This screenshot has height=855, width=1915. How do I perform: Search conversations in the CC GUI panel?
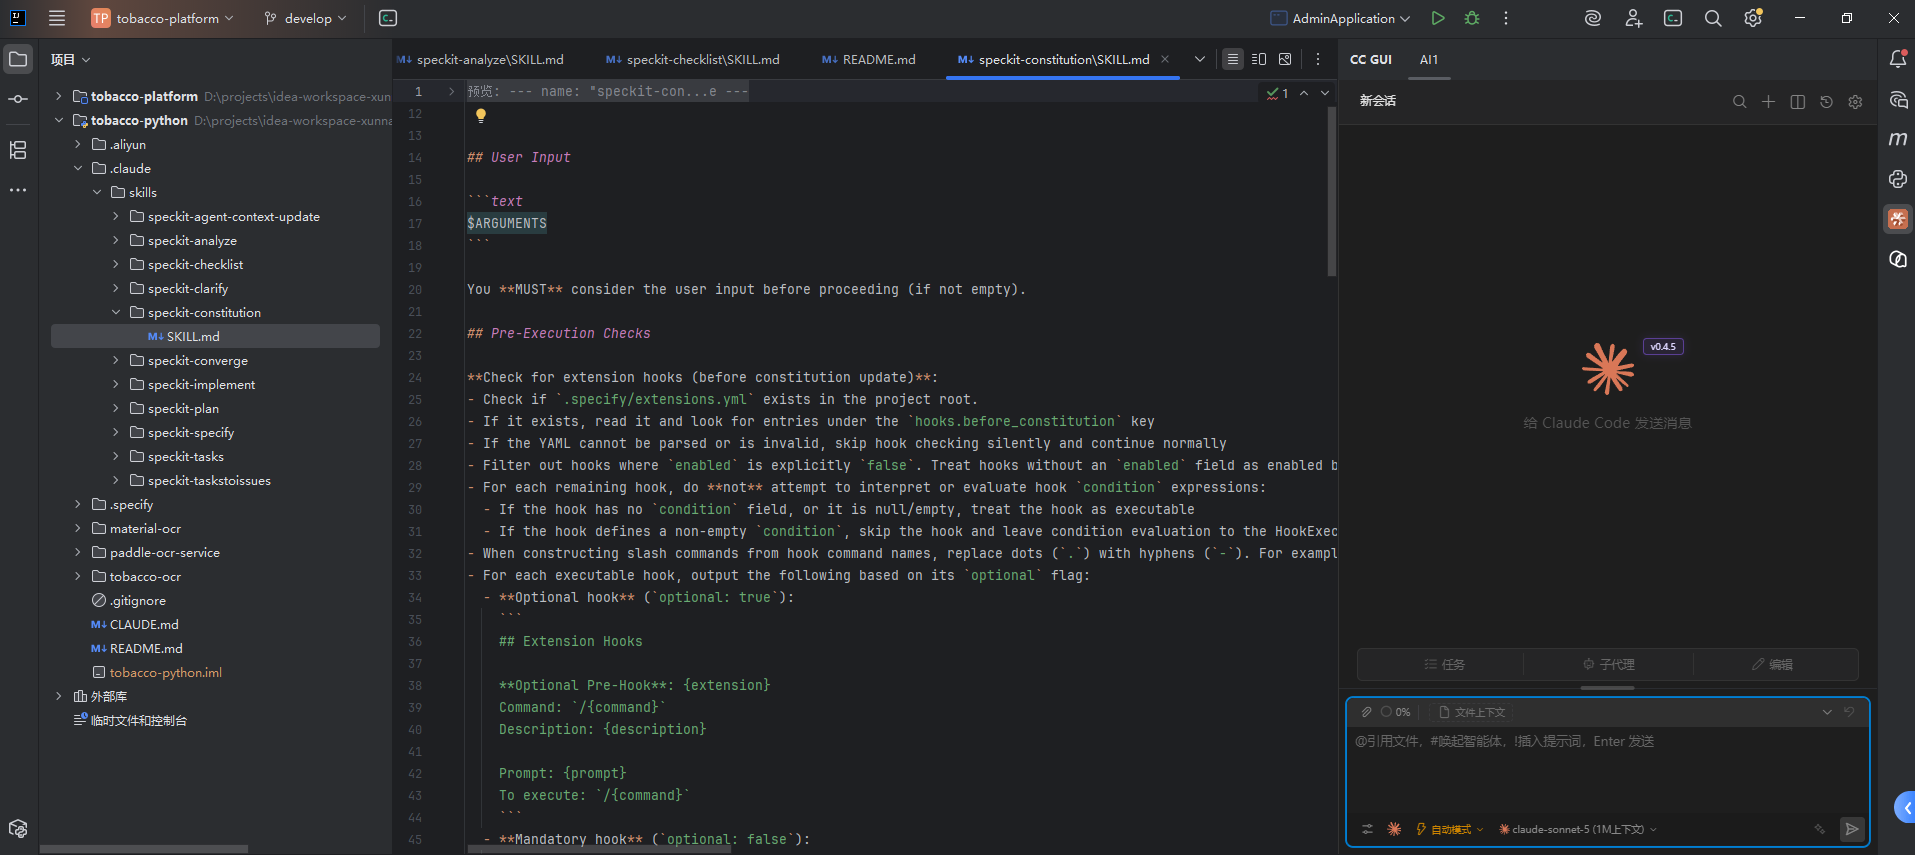[1740, 101]
